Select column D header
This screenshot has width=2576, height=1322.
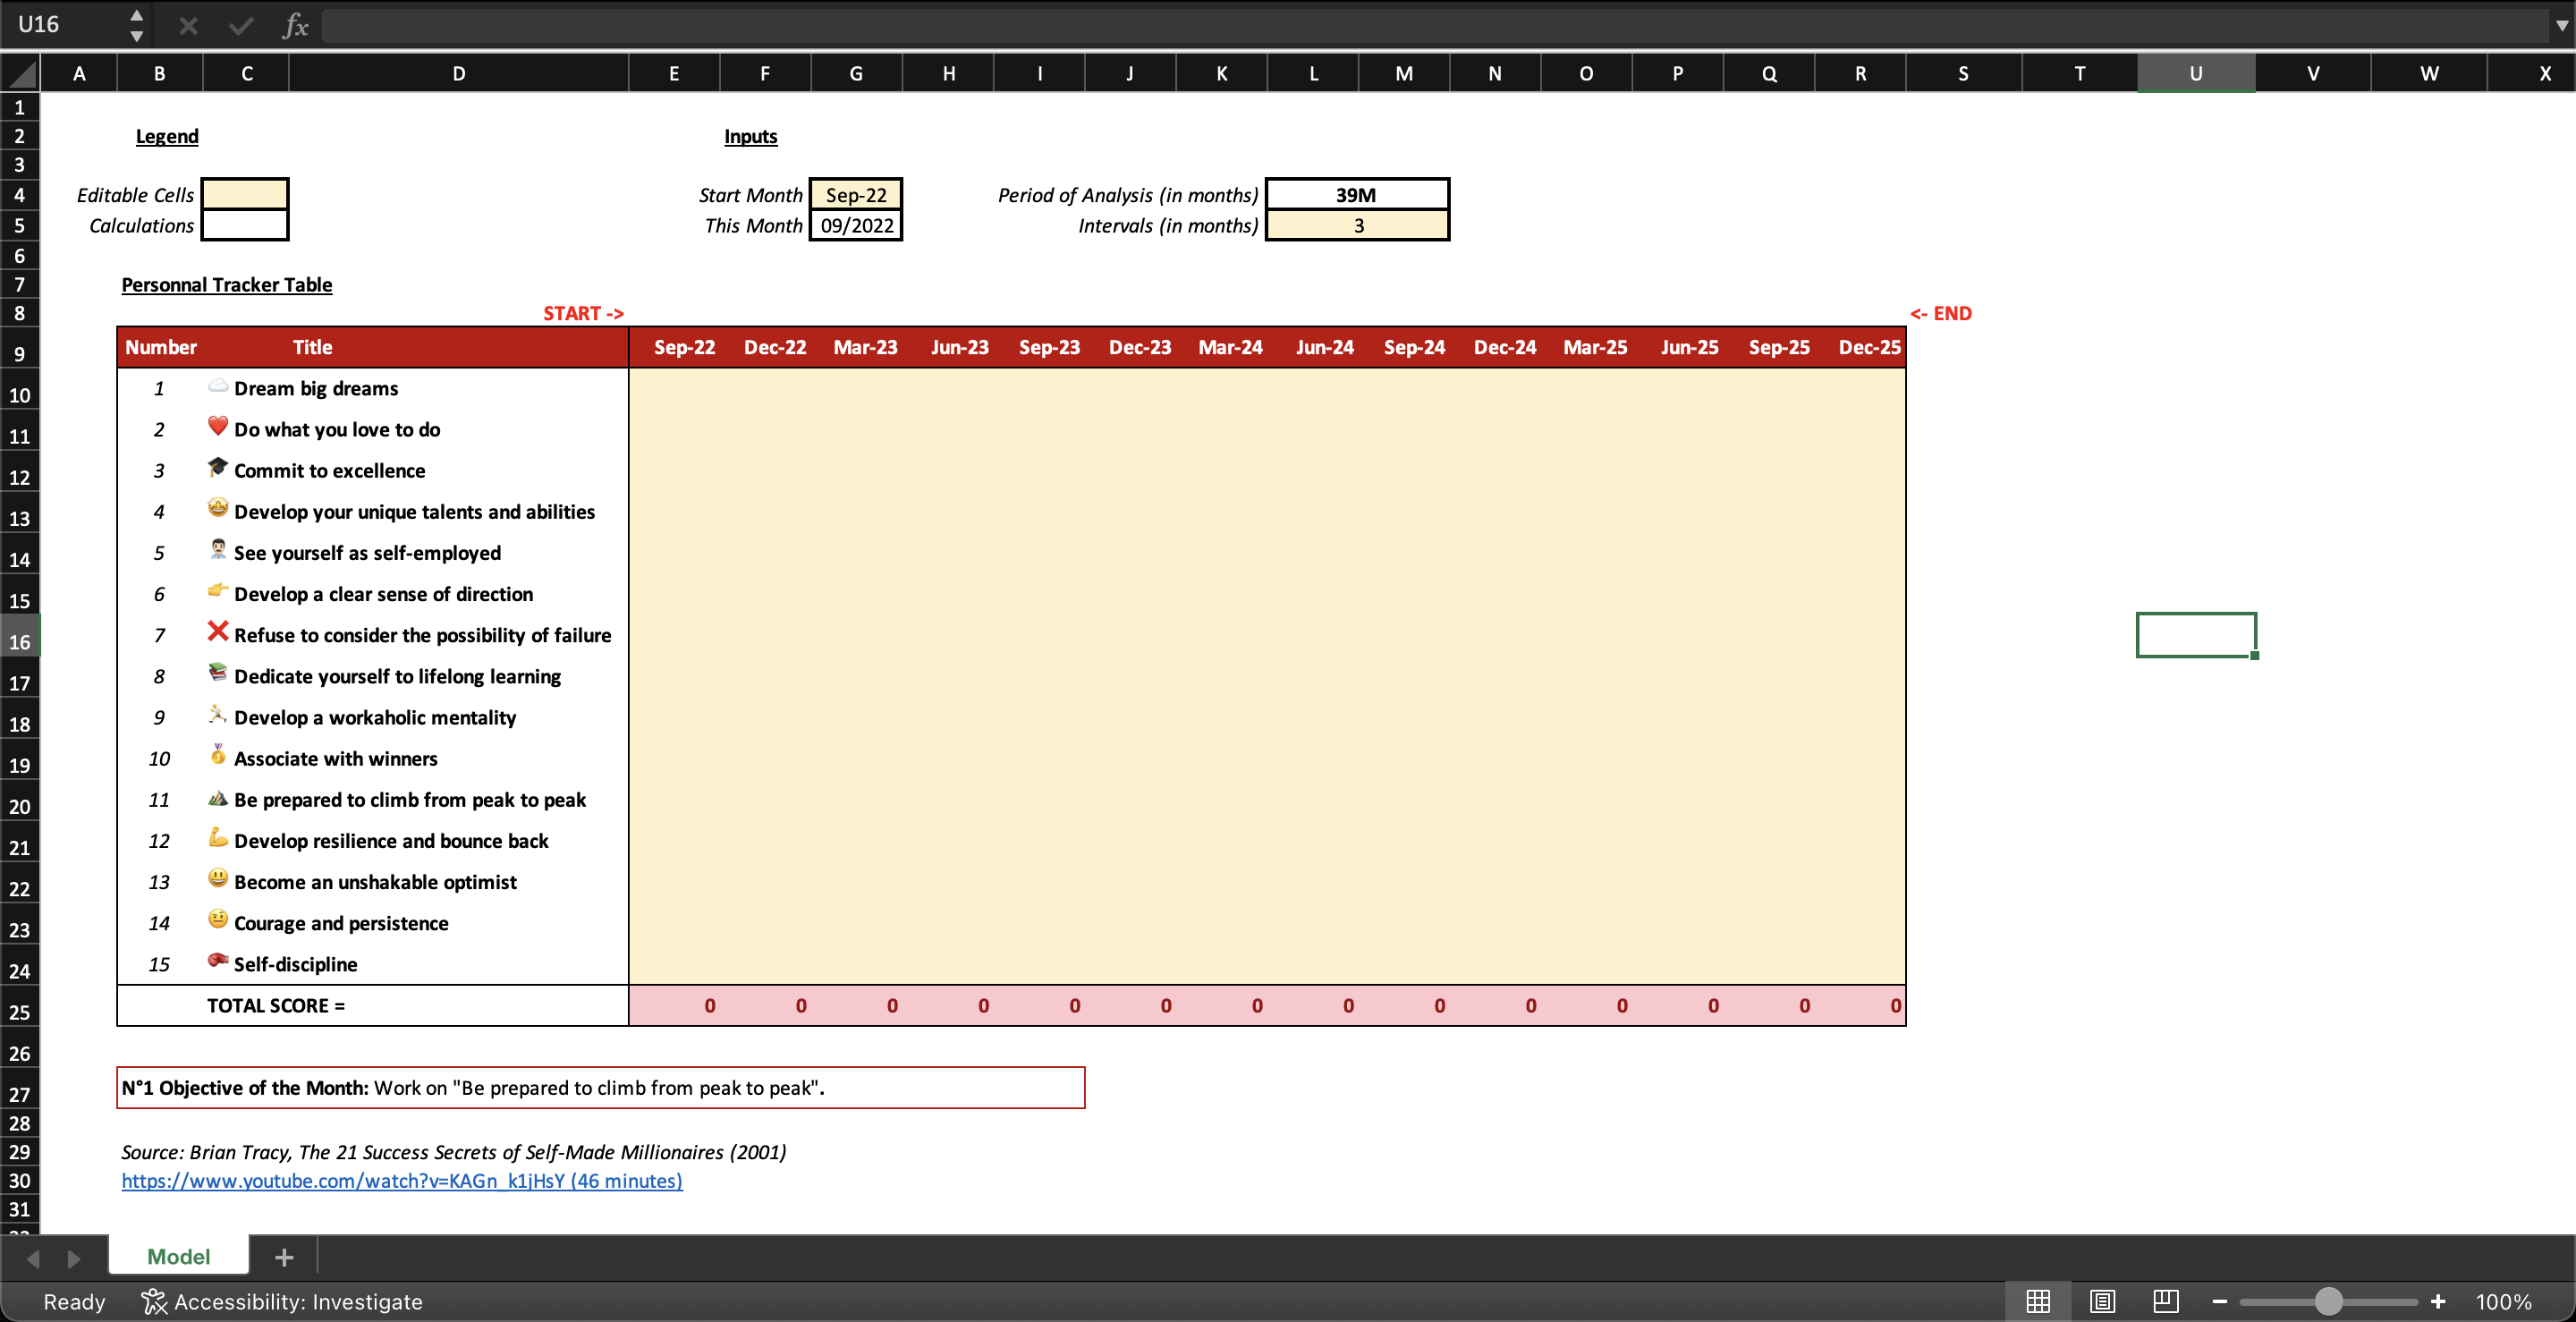(459, 73)
